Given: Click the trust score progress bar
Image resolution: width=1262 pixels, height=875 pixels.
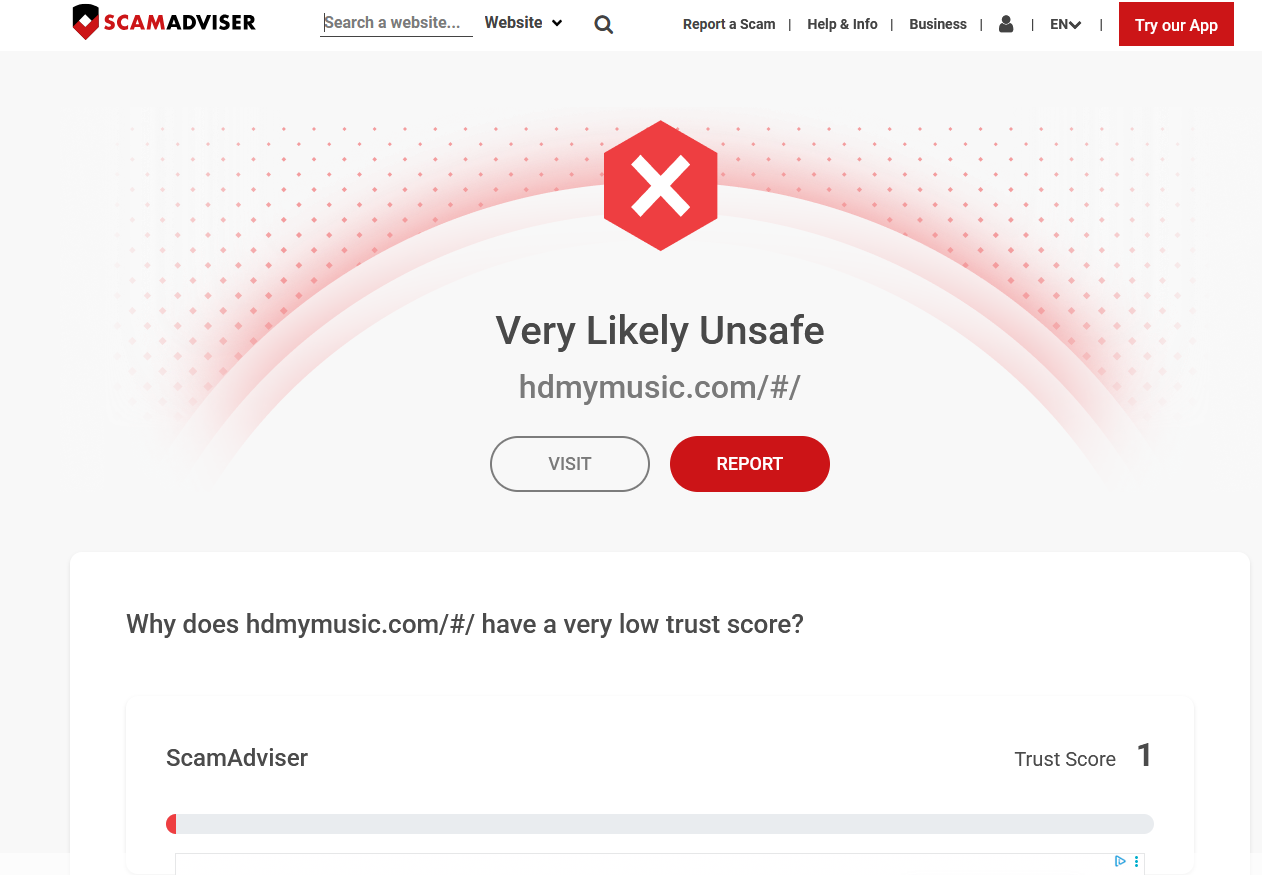Looking at the screenshot, I should (x=660, y=824).
